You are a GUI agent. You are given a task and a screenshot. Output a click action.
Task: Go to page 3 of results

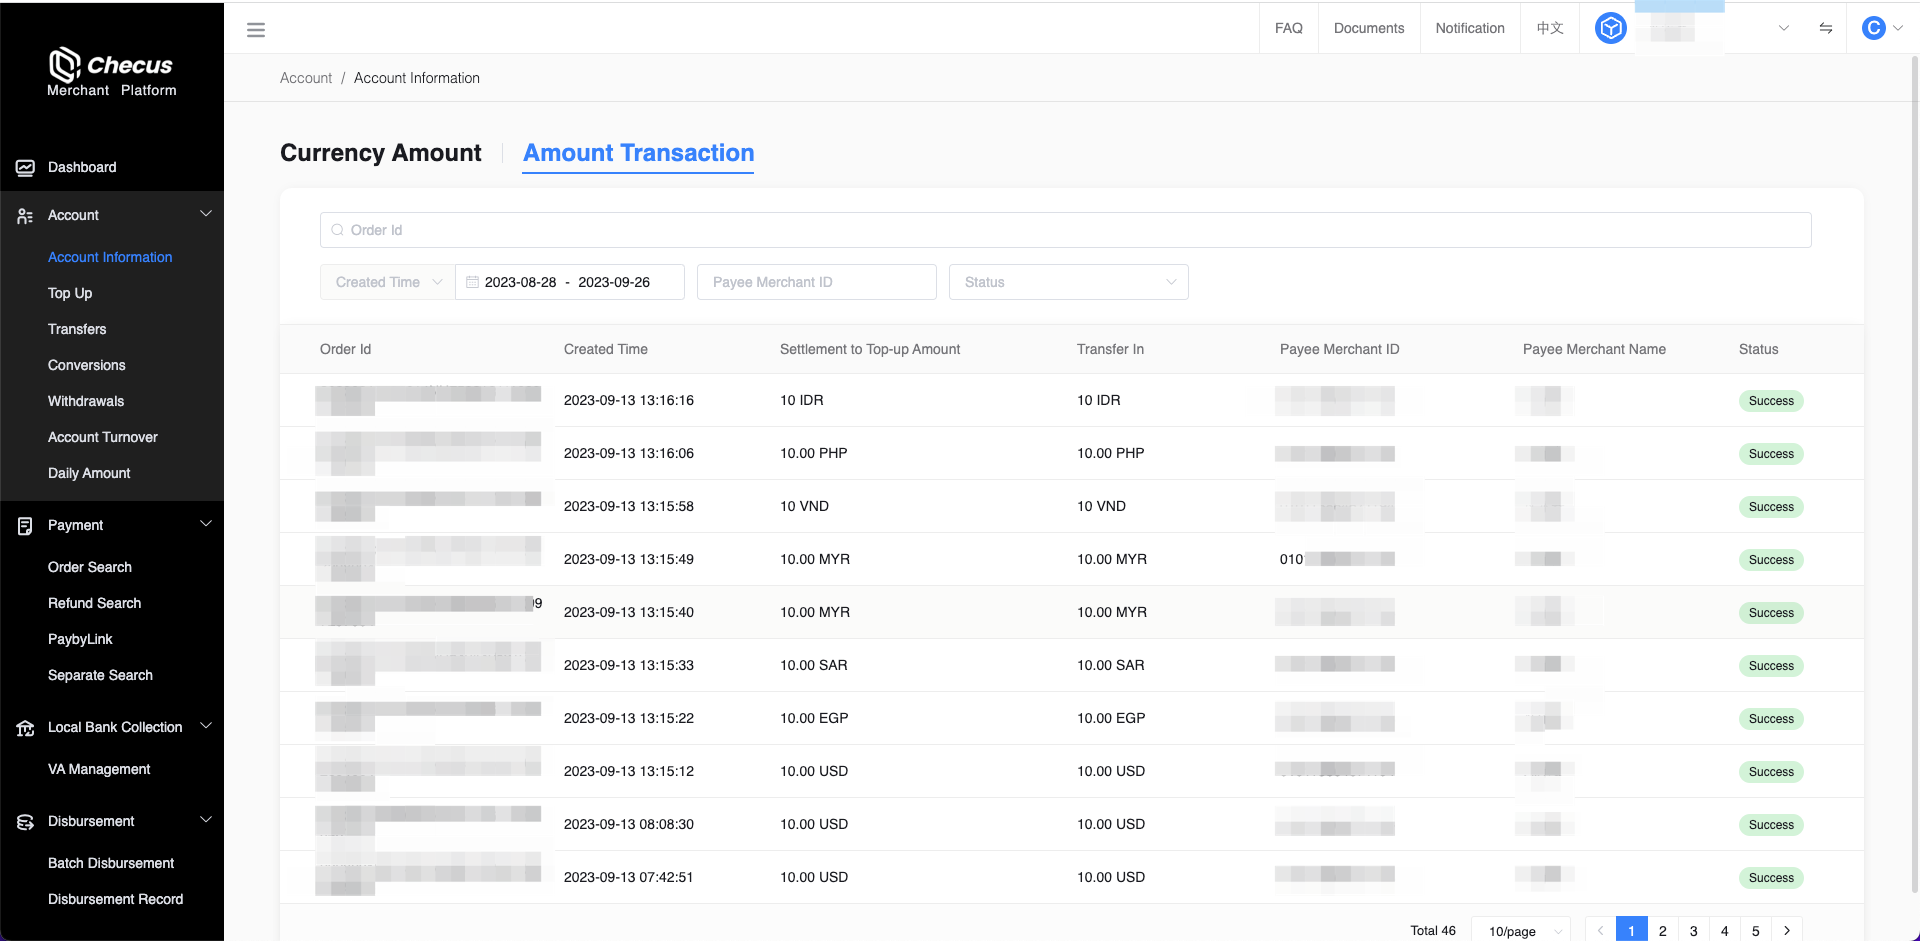(1693, 931)
